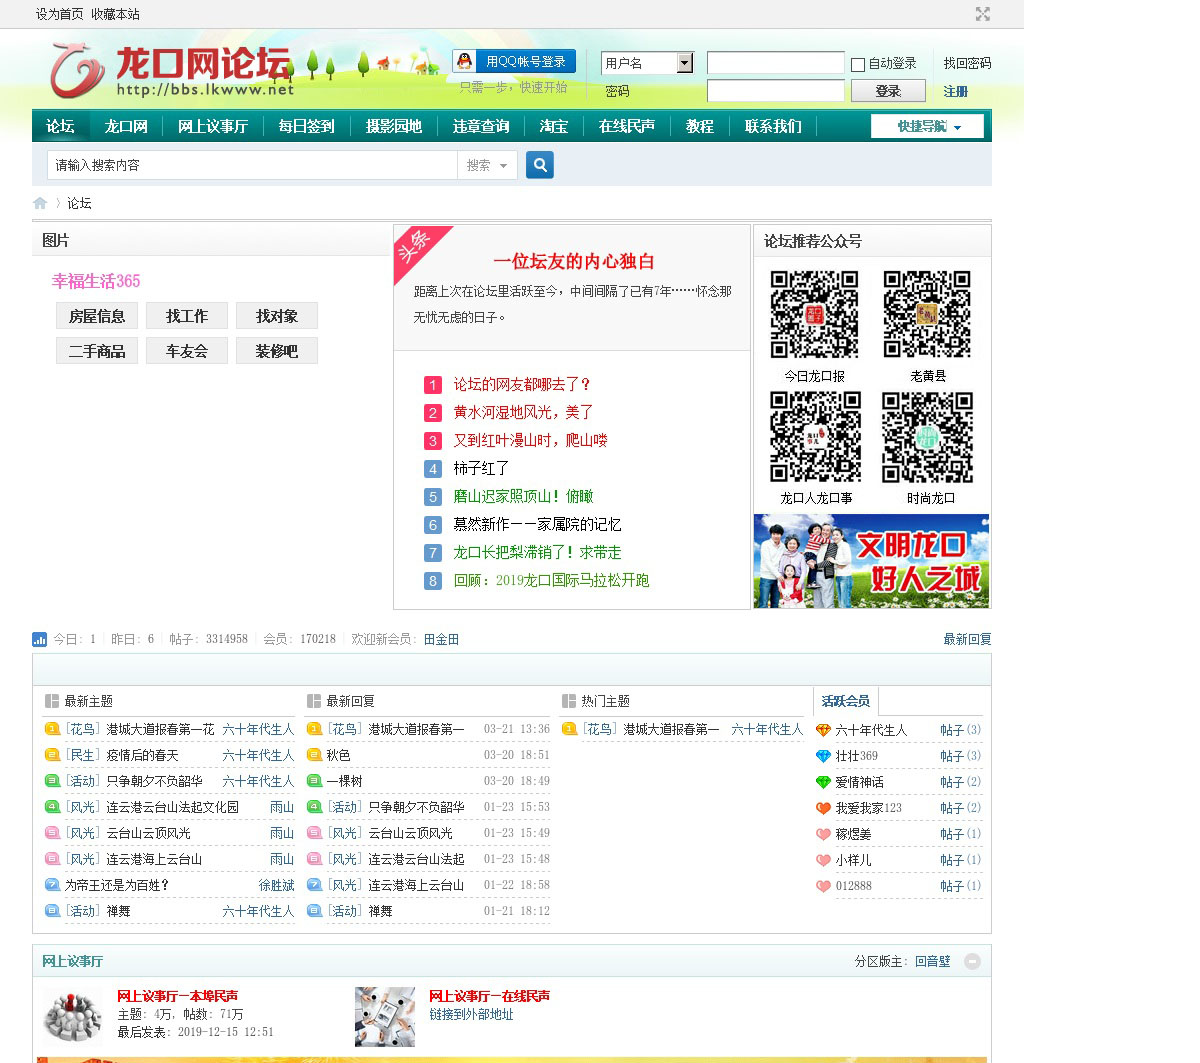Screen dimensions: 1200x1063
Task: Open the 找工作 link button
Action: [187, 316]
